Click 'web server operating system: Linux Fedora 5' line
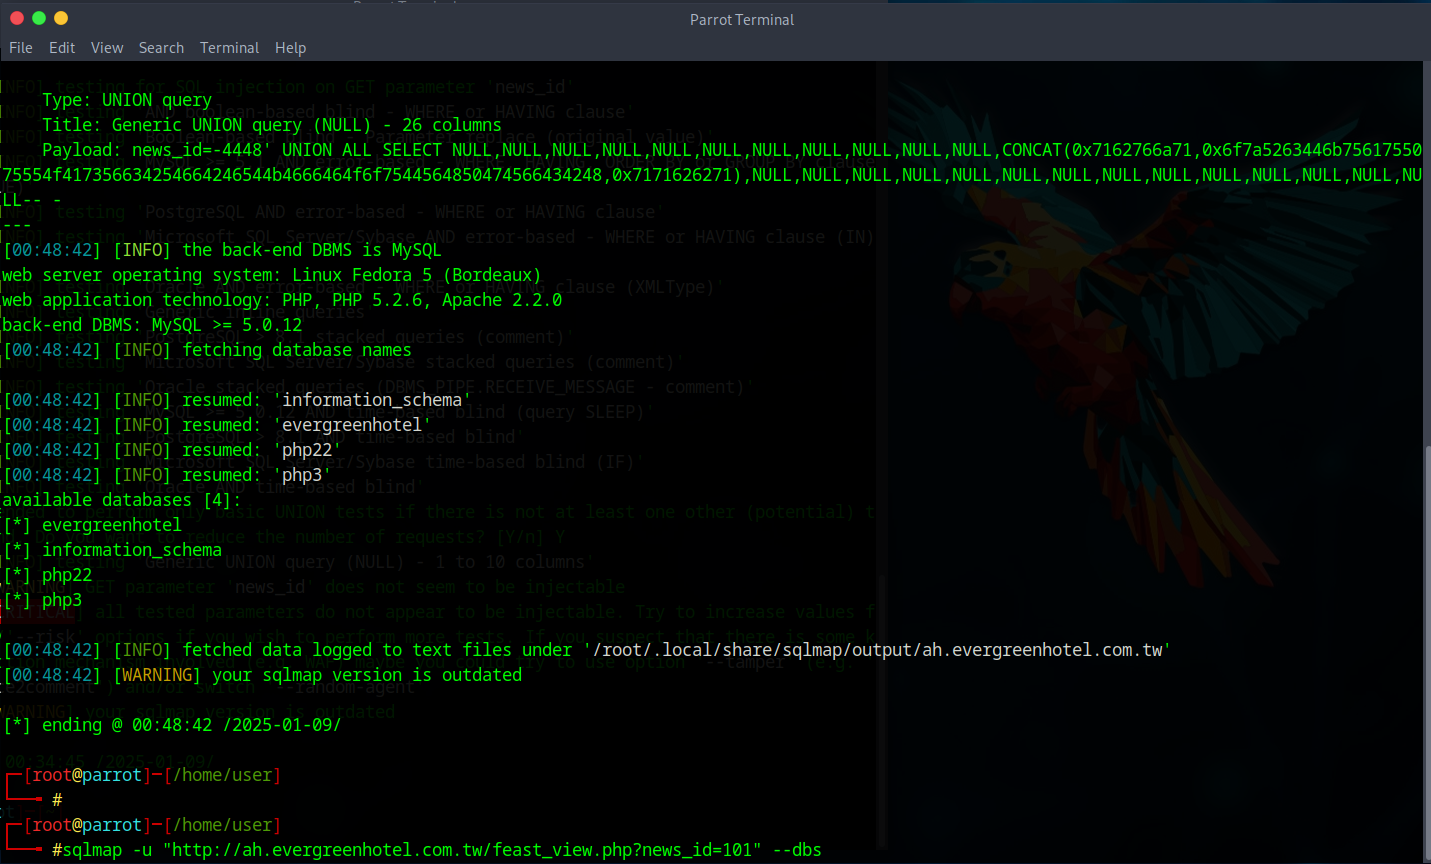This screenshot has width=1431, height=864. pos(272,275)
